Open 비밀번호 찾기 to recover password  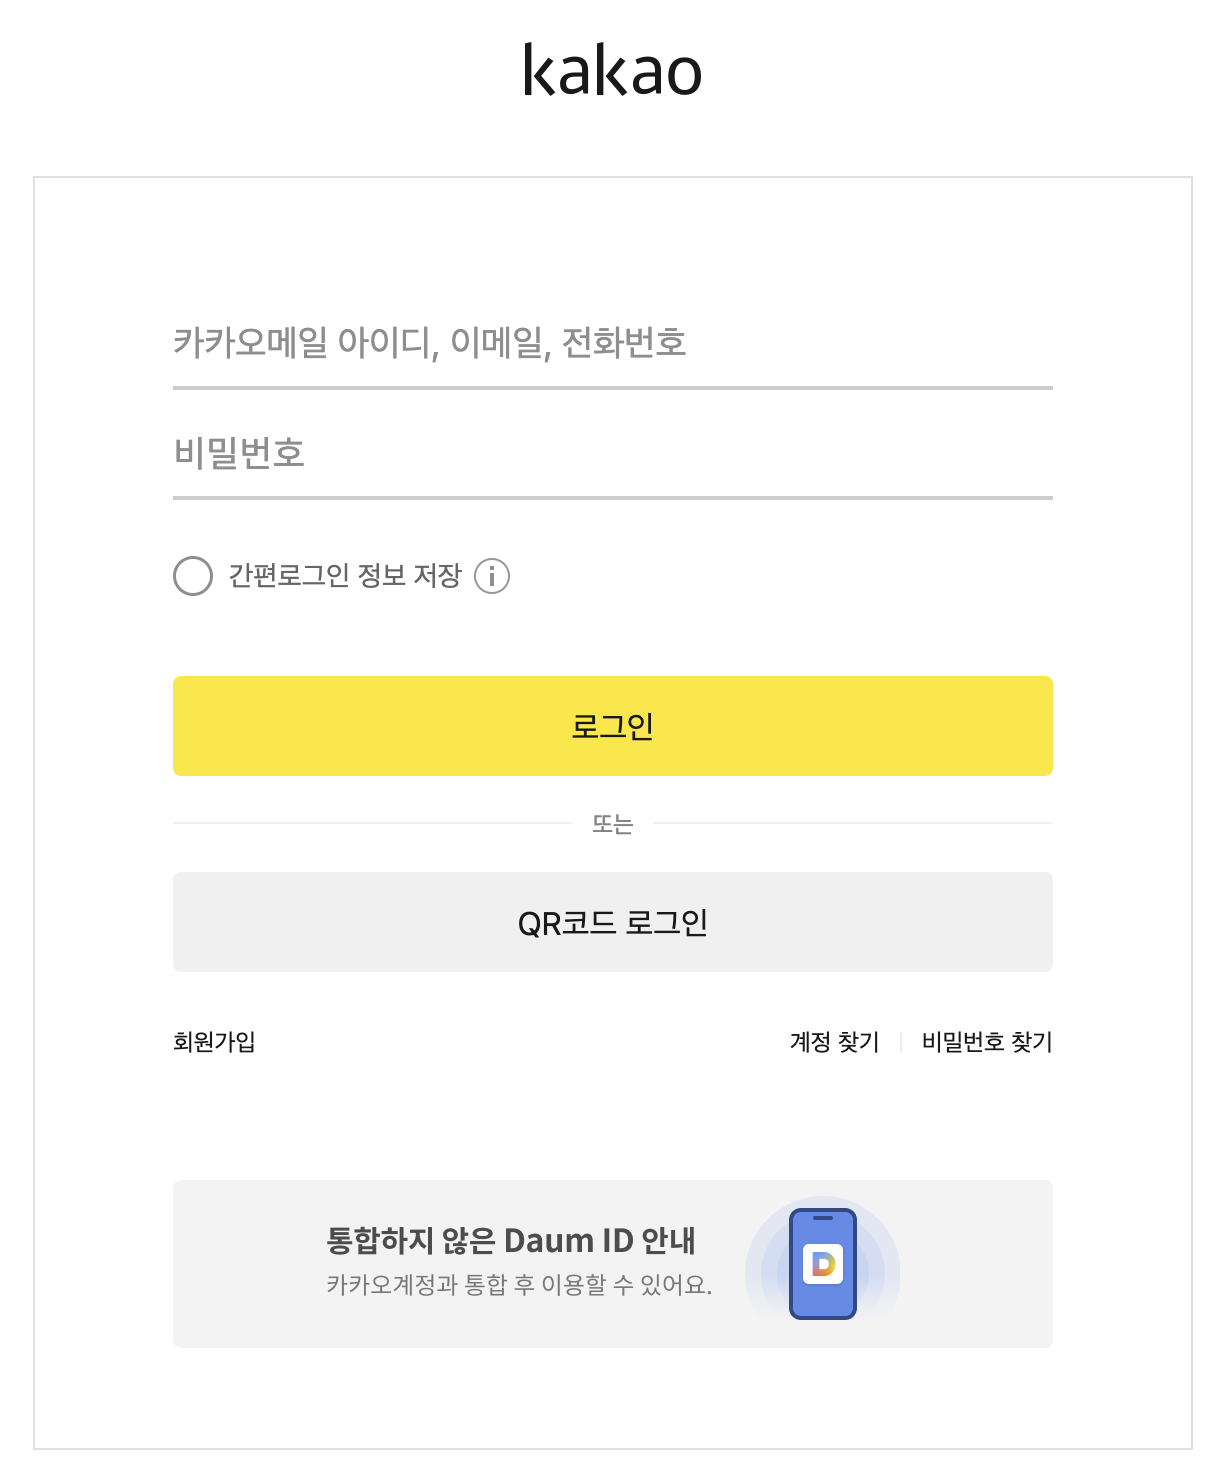[x=986, y=1042]
